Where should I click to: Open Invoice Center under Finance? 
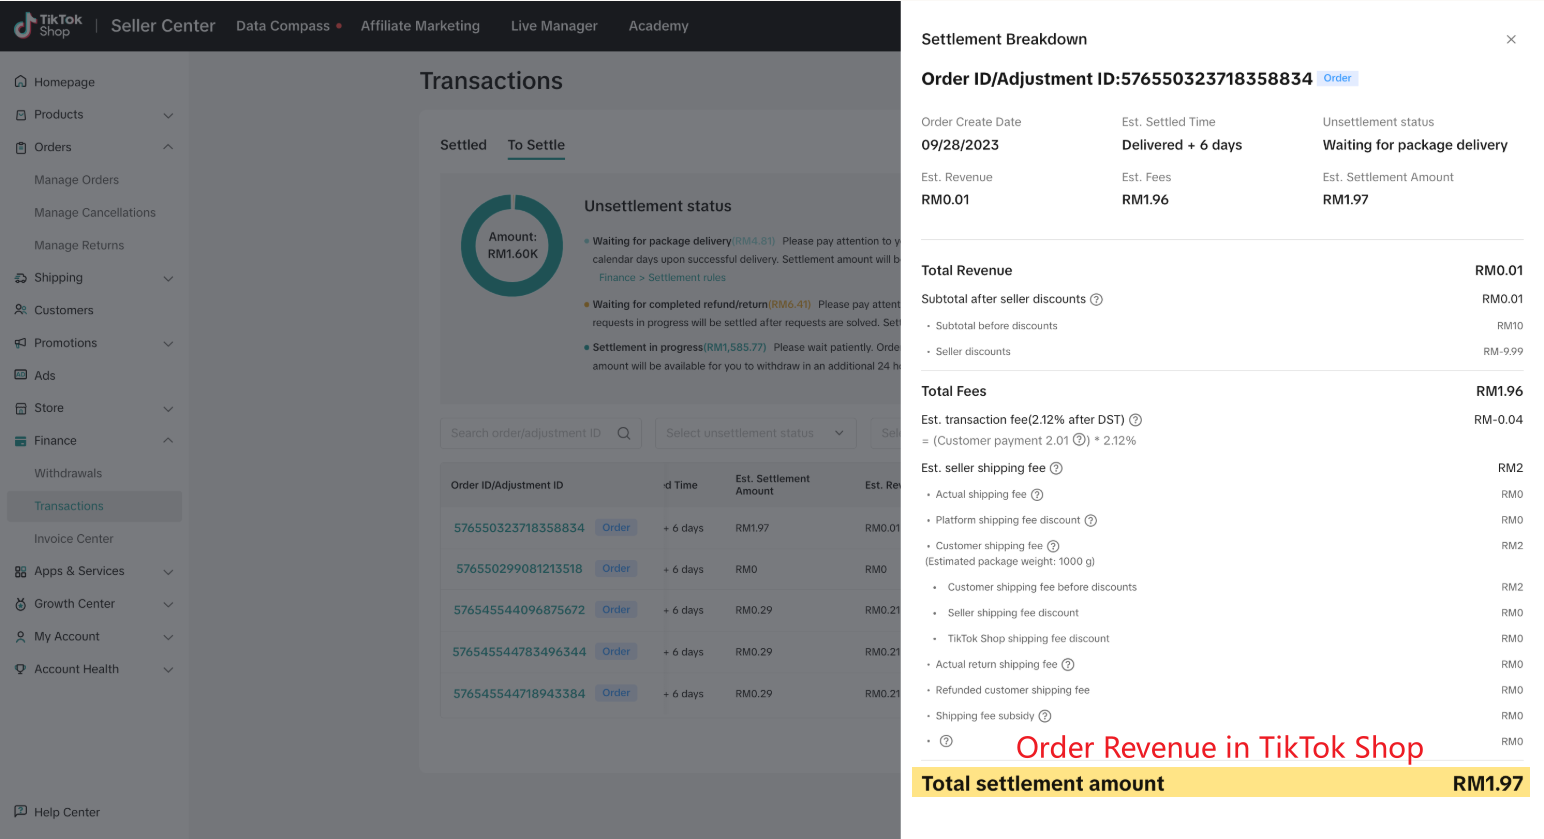click(x=74, y=539)
